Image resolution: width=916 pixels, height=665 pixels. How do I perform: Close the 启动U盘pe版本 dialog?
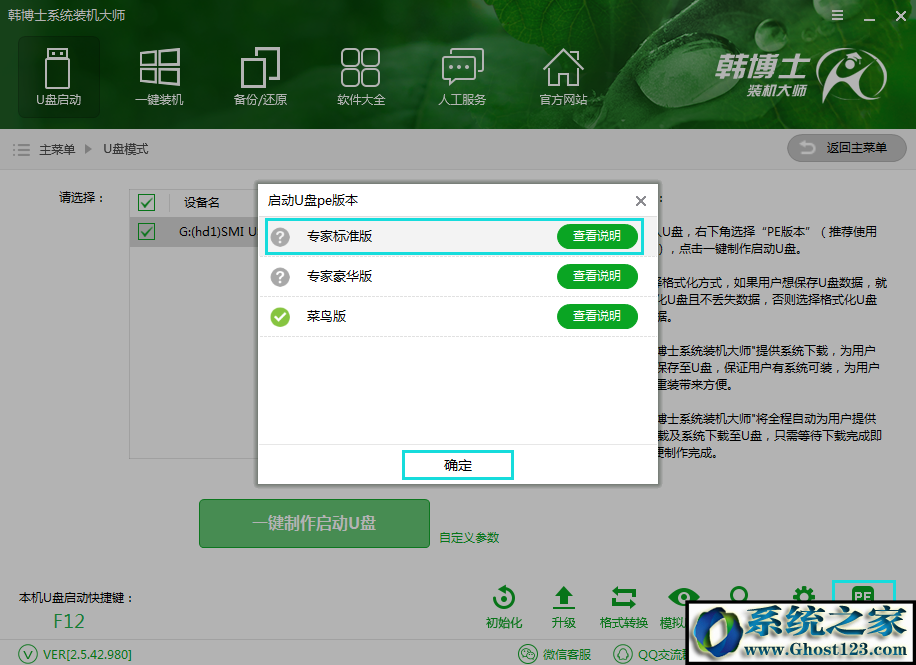(641, 201)
